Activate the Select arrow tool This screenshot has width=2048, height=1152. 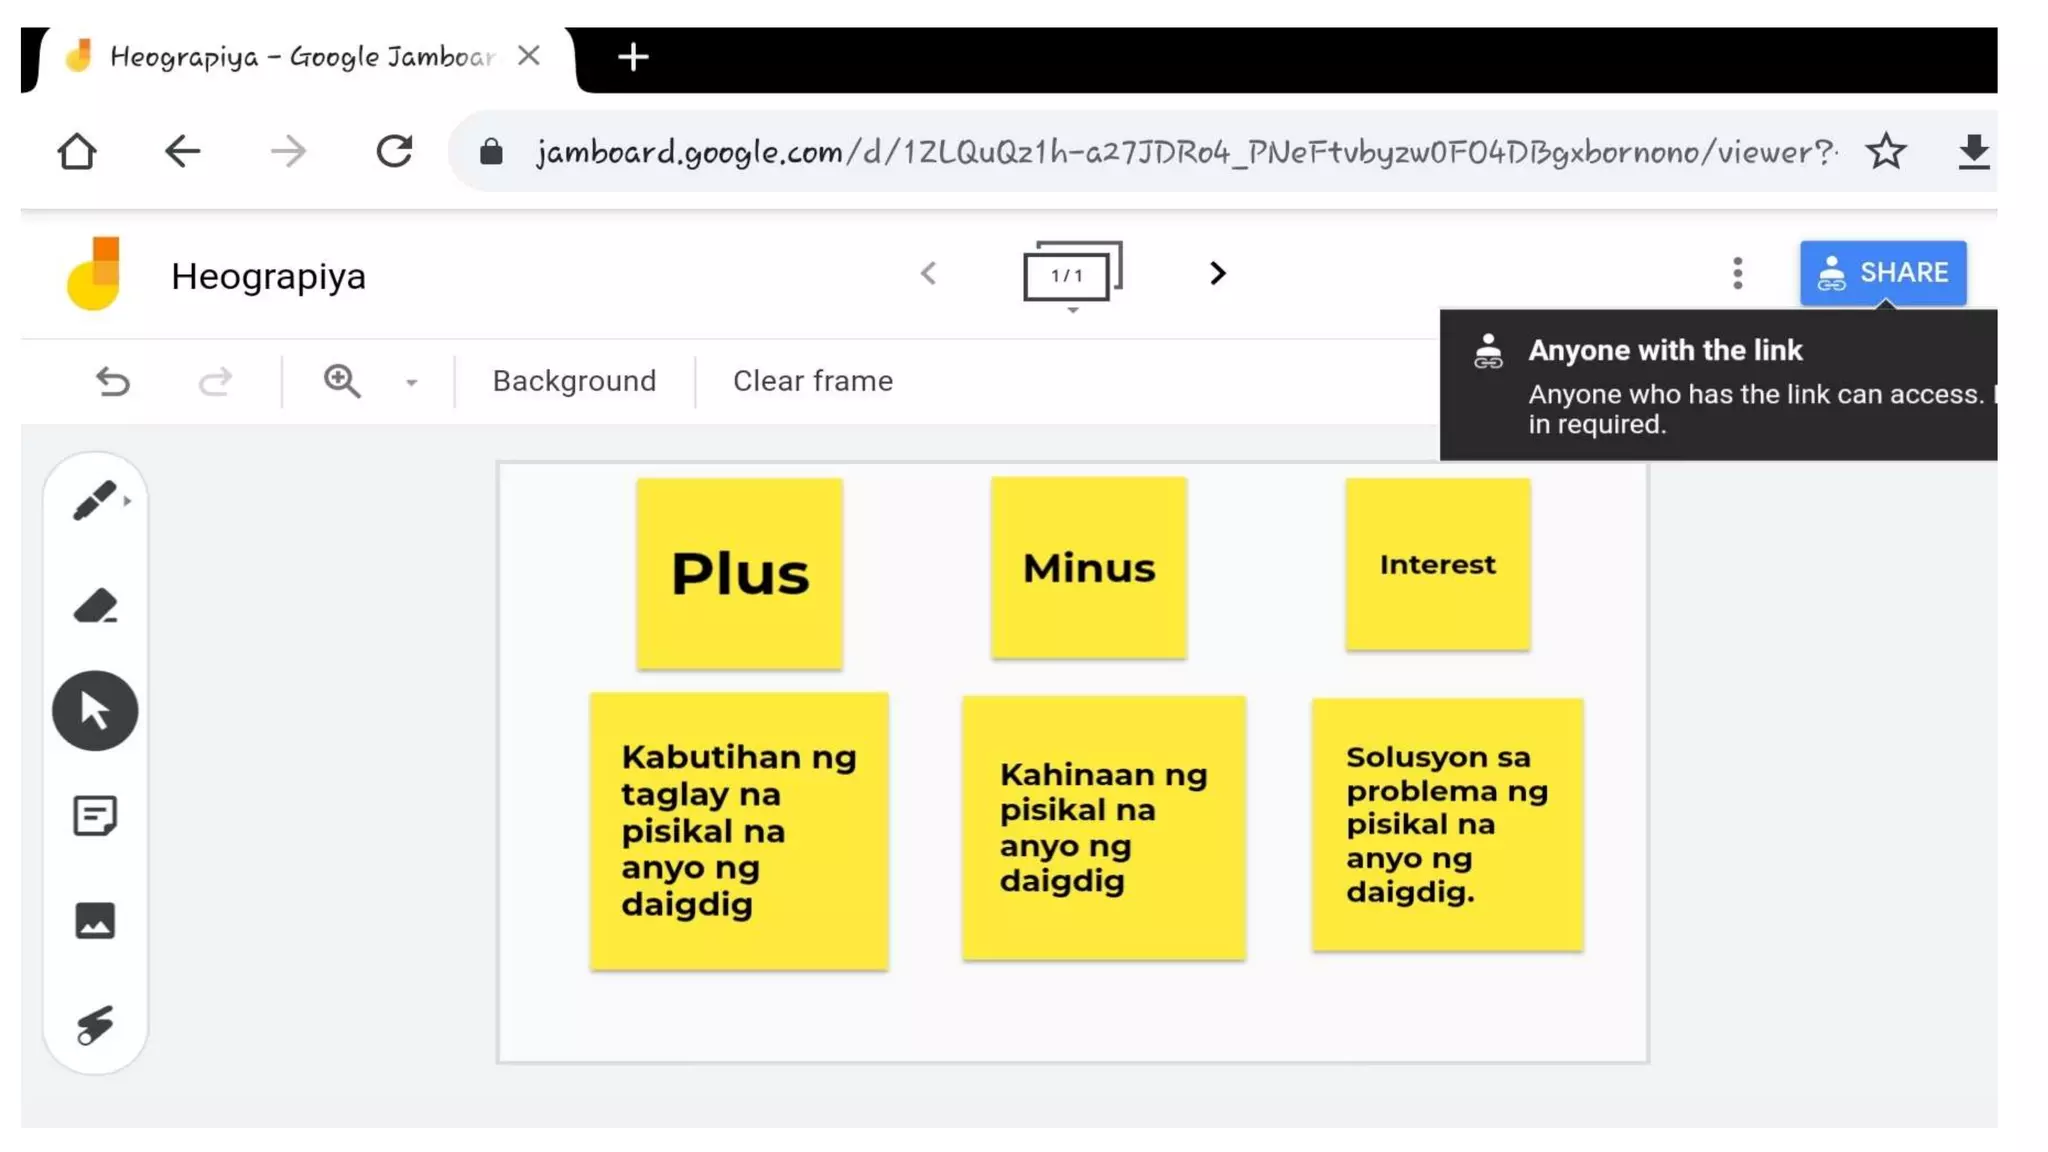[x=95, y=711]
